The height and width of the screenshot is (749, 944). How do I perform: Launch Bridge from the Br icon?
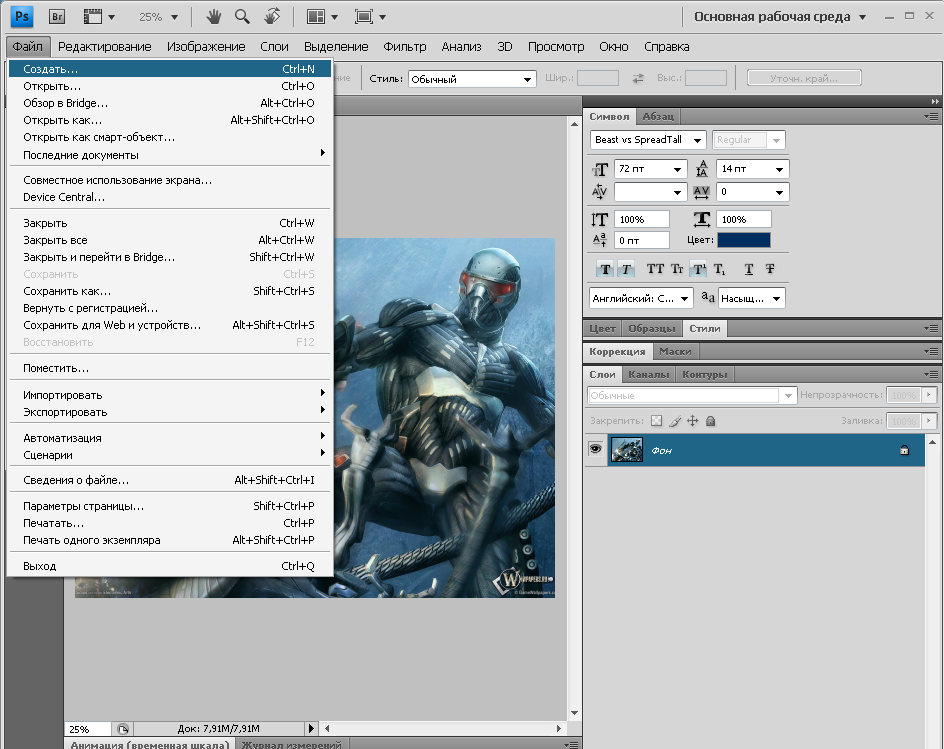(57, 17)
